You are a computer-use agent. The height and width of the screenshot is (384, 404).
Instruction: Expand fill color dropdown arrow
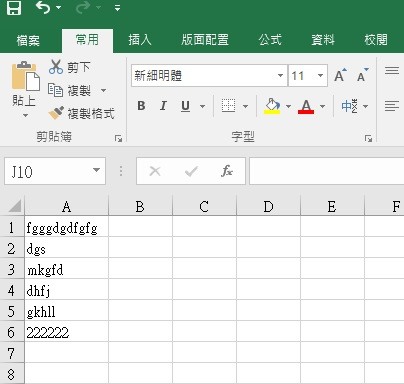tap(288, 106)
